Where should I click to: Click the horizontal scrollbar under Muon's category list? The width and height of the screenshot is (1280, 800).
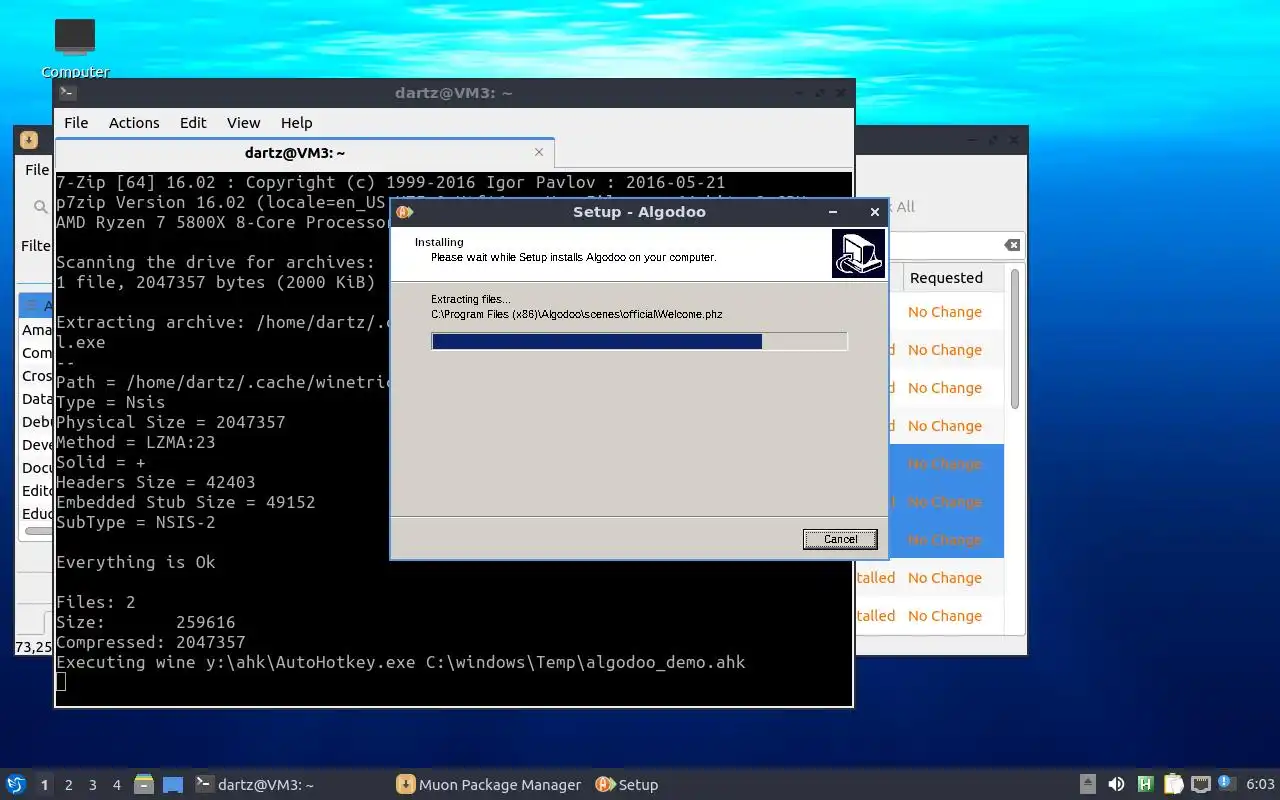point(40,531)
